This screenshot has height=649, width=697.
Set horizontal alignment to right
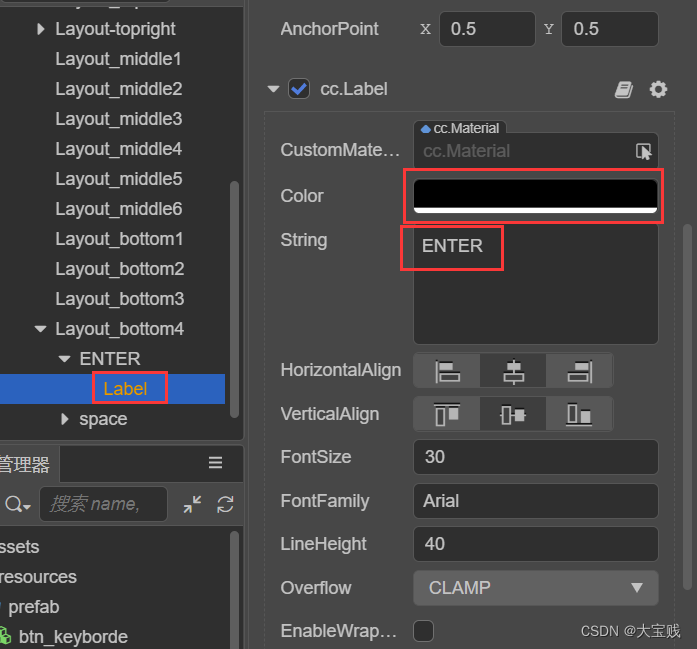579,371
